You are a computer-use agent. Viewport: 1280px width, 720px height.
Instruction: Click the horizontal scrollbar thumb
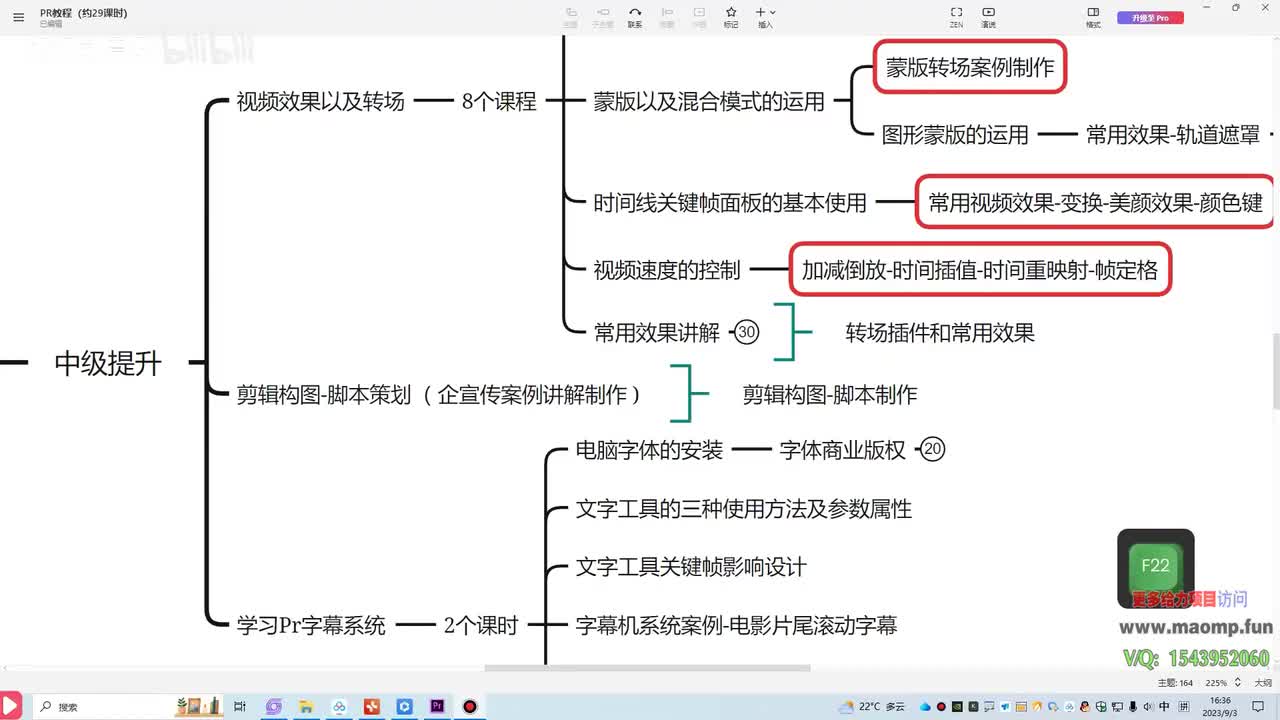[650, 668]
